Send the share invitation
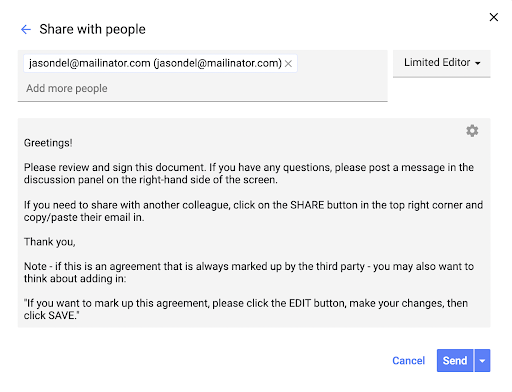This screenshot has height=392, width=512. coord(455,360)
